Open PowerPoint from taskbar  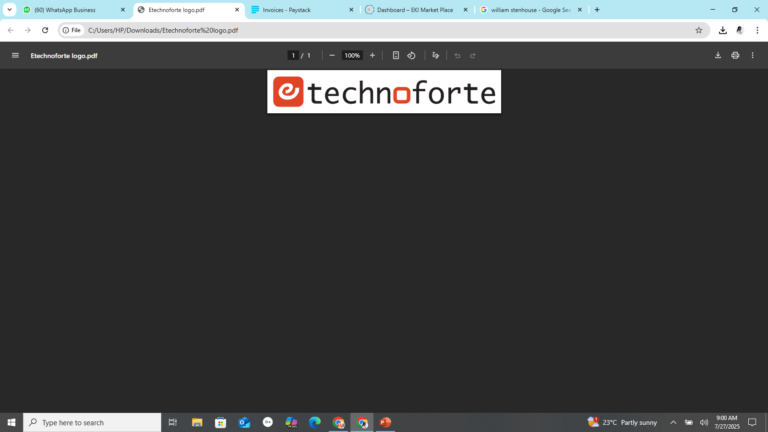coord(385,422)
